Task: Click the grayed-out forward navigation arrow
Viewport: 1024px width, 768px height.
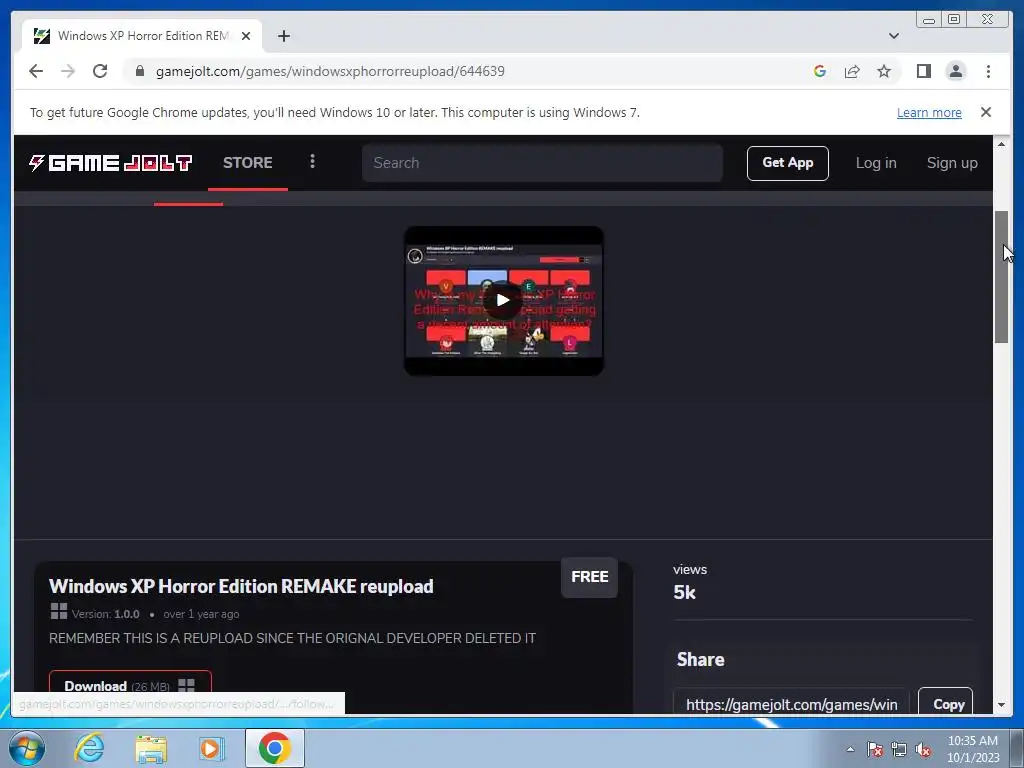Action: click(x=68, y=71)
